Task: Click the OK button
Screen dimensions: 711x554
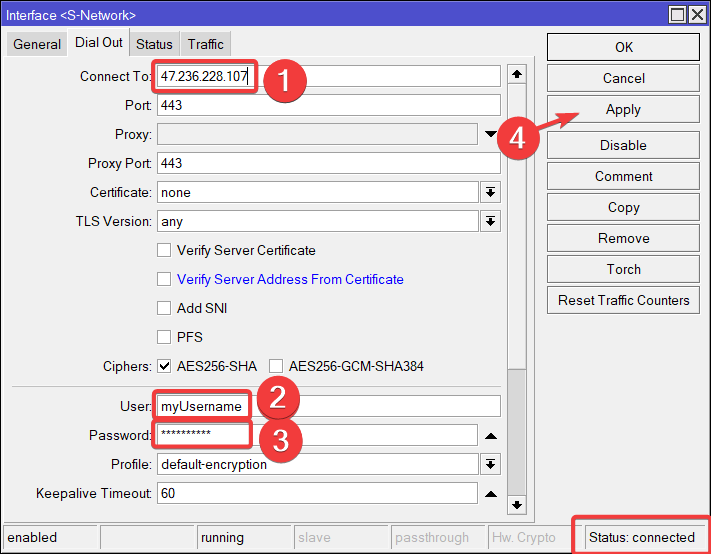Action: [x=623, y=47]
